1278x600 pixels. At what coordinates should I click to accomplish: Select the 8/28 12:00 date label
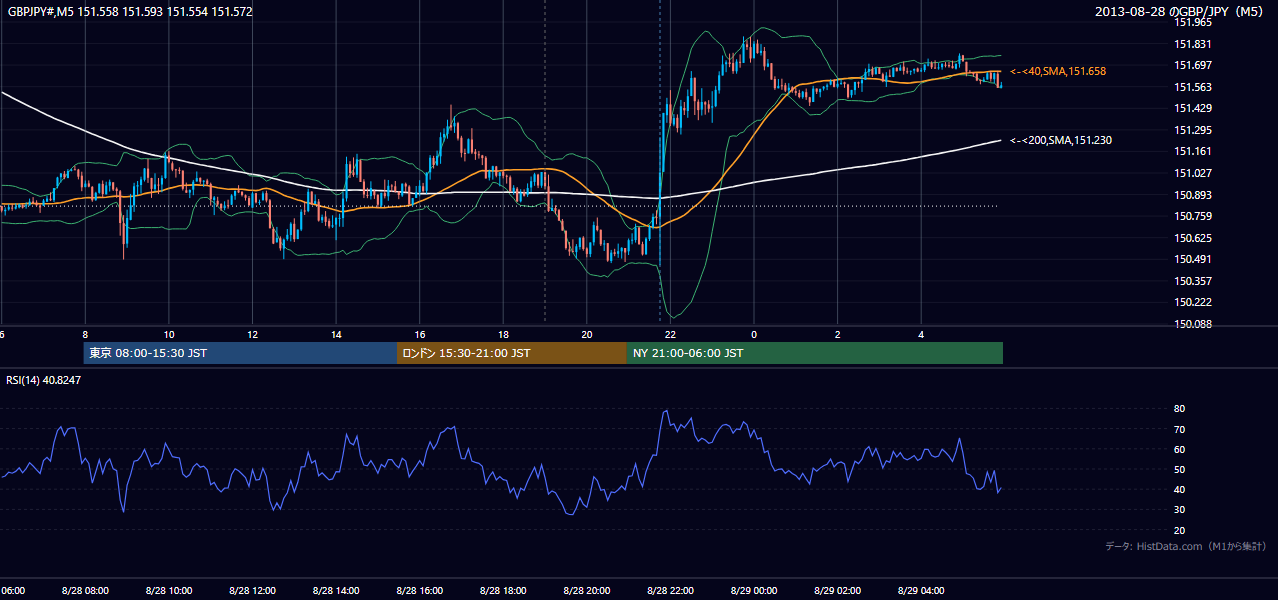pyautogui.click(x=252, y=590)
